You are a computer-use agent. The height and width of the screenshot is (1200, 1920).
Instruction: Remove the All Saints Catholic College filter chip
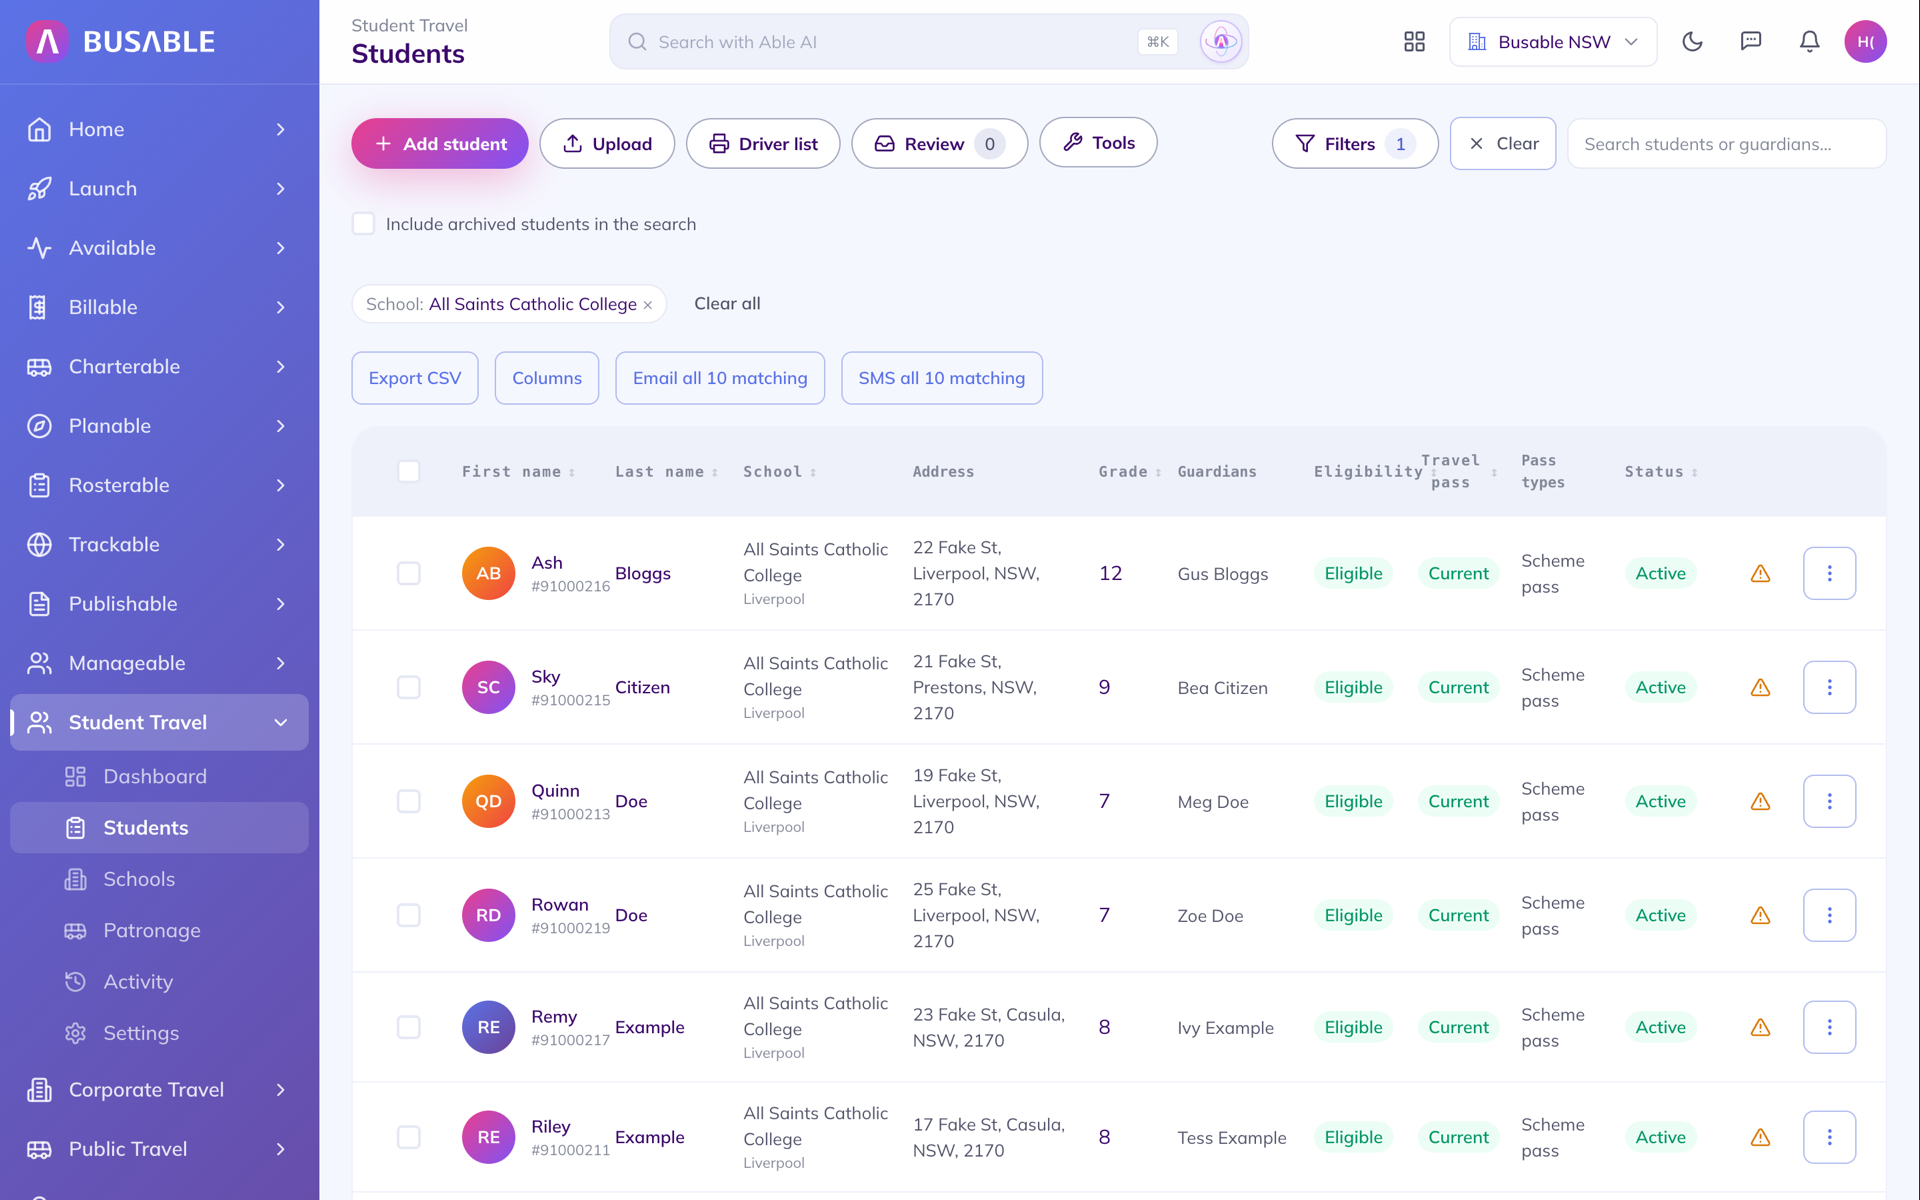click(648, 305)
